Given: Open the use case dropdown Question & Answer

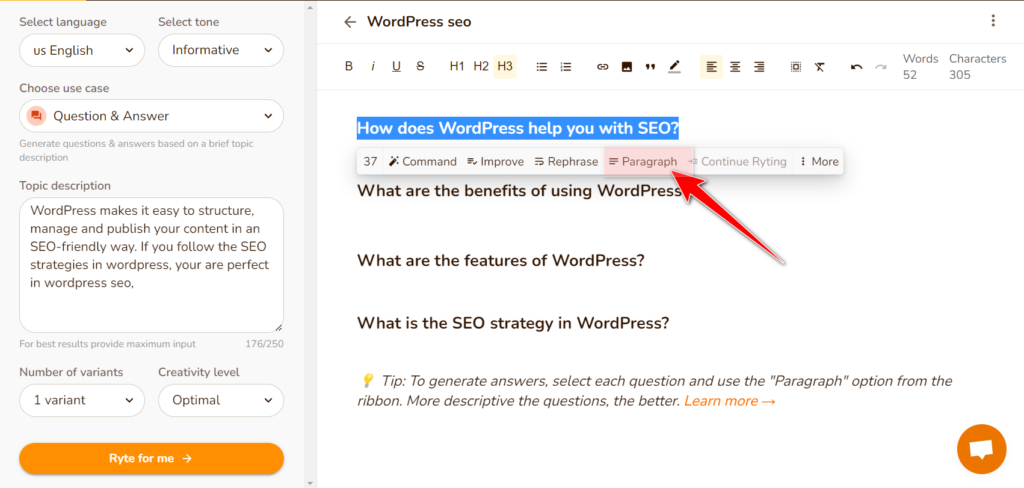Looking at the screenshot, I should [x=152, y=116].
